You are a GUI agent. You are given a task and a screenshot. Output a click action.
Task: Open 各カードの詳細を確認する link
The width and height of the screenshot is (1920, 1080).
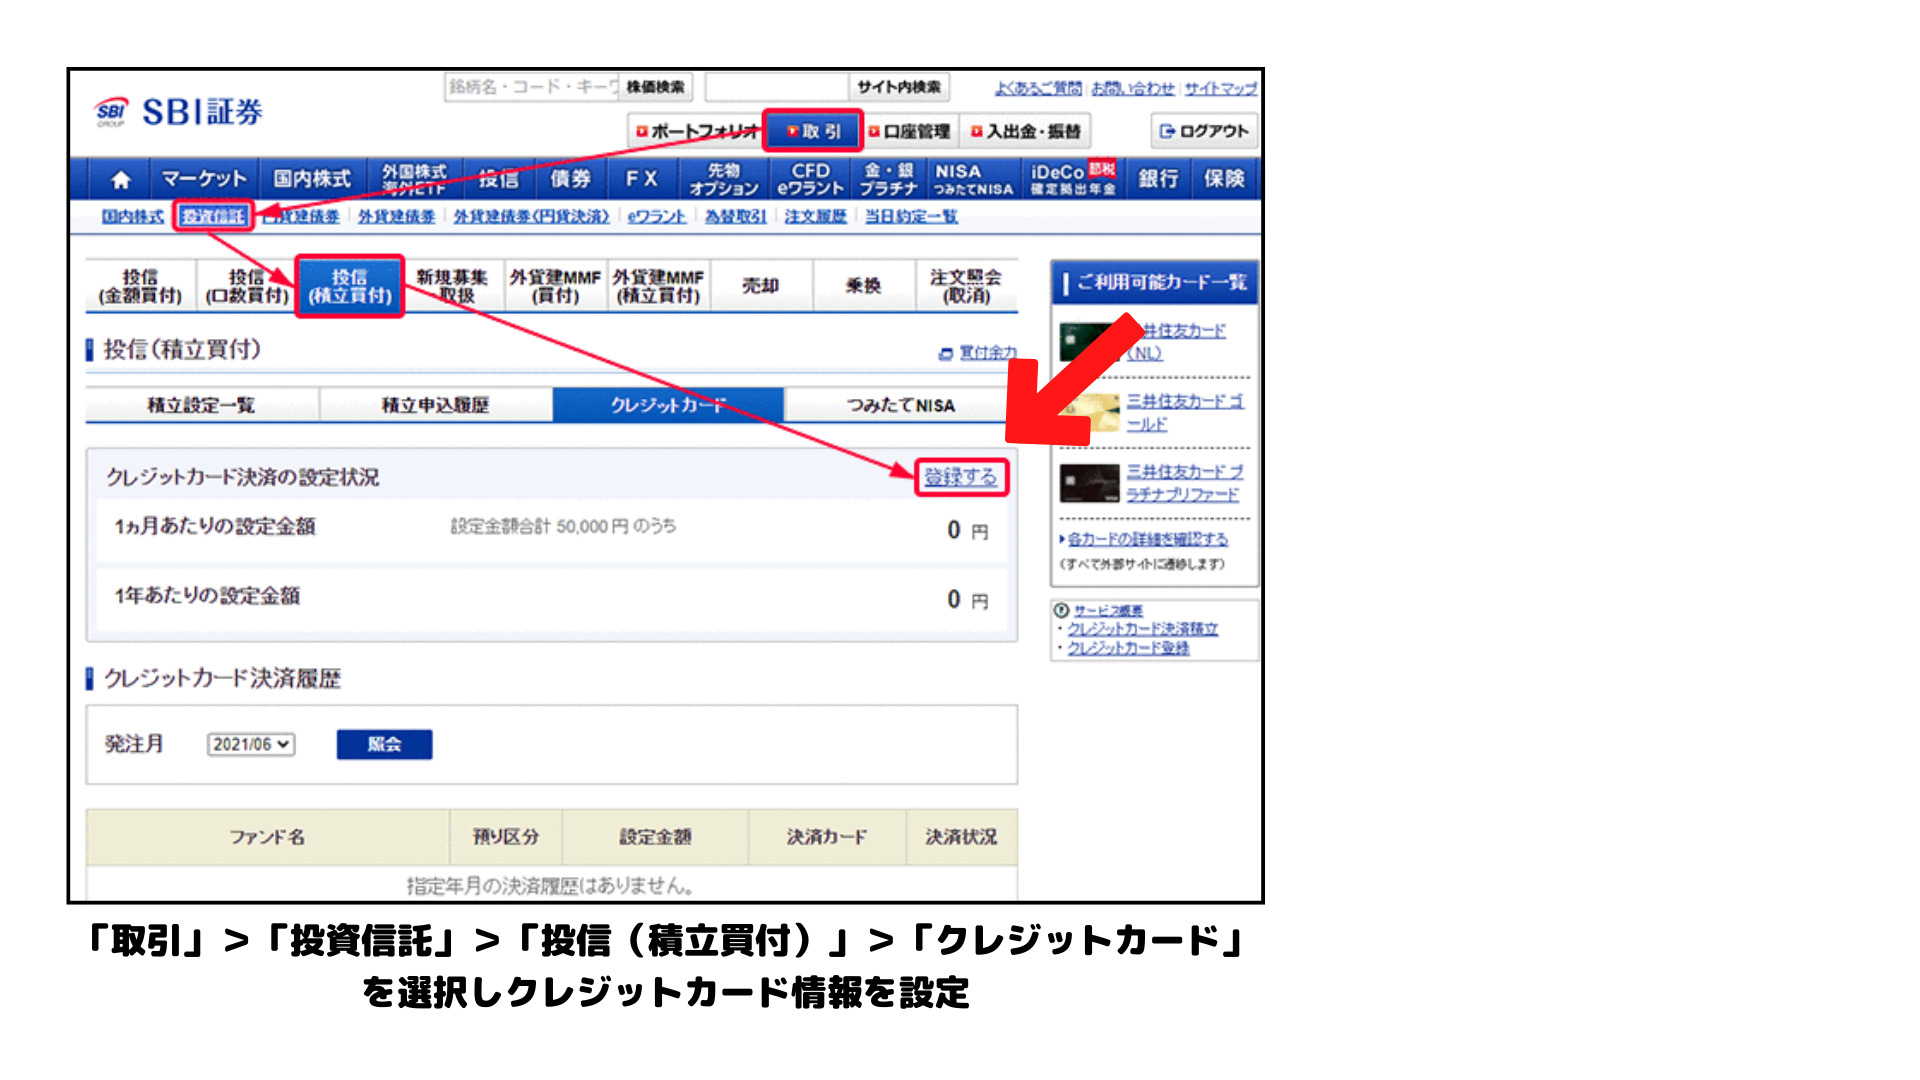tap(1148, 540)
